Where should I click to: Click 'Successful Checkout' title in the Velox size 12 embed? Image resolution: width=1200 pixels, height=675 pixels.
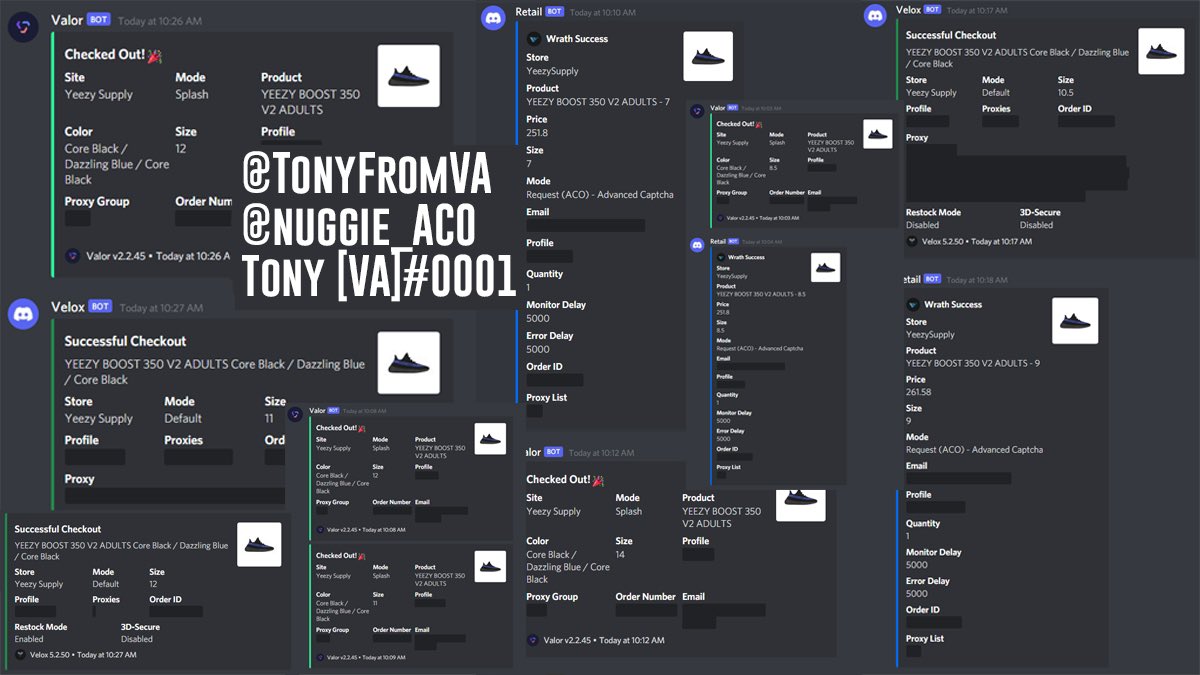pyautogui.click(x=58, y=529)
